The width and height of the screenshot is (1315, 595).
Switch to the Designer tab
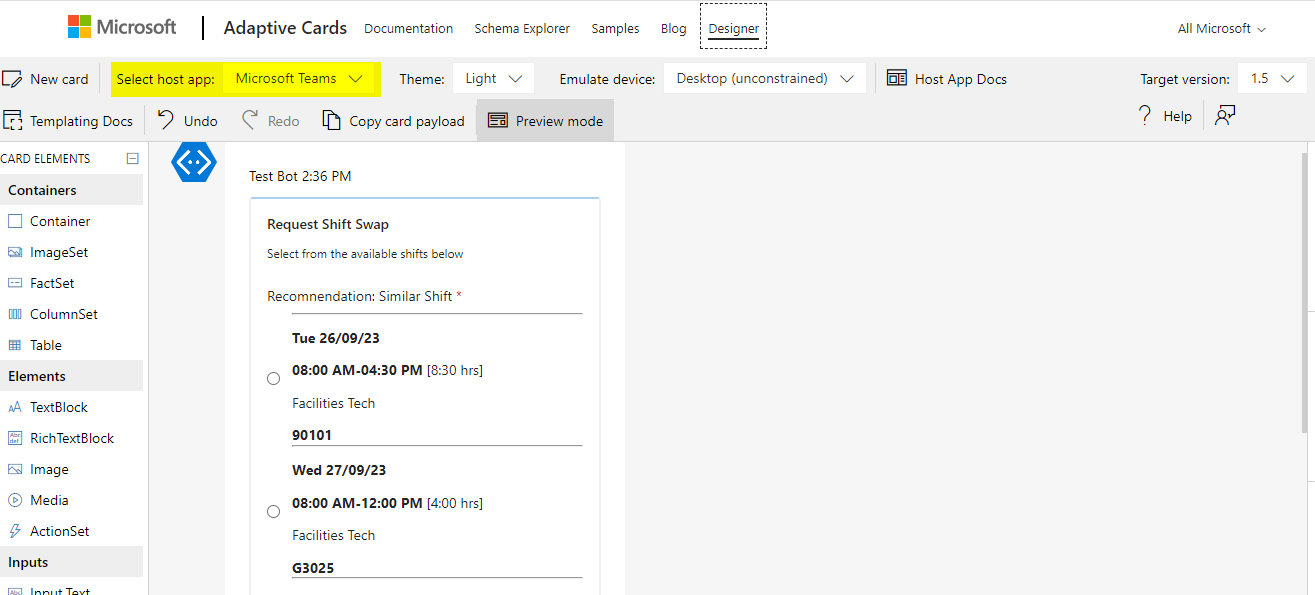[x=733, y=28]
